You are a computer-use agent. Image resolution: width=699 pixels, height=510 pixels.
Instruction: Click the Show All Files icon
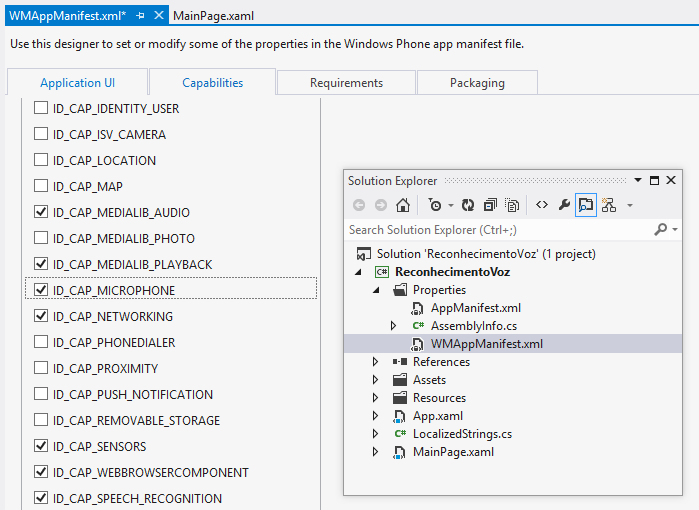[512, 205]
